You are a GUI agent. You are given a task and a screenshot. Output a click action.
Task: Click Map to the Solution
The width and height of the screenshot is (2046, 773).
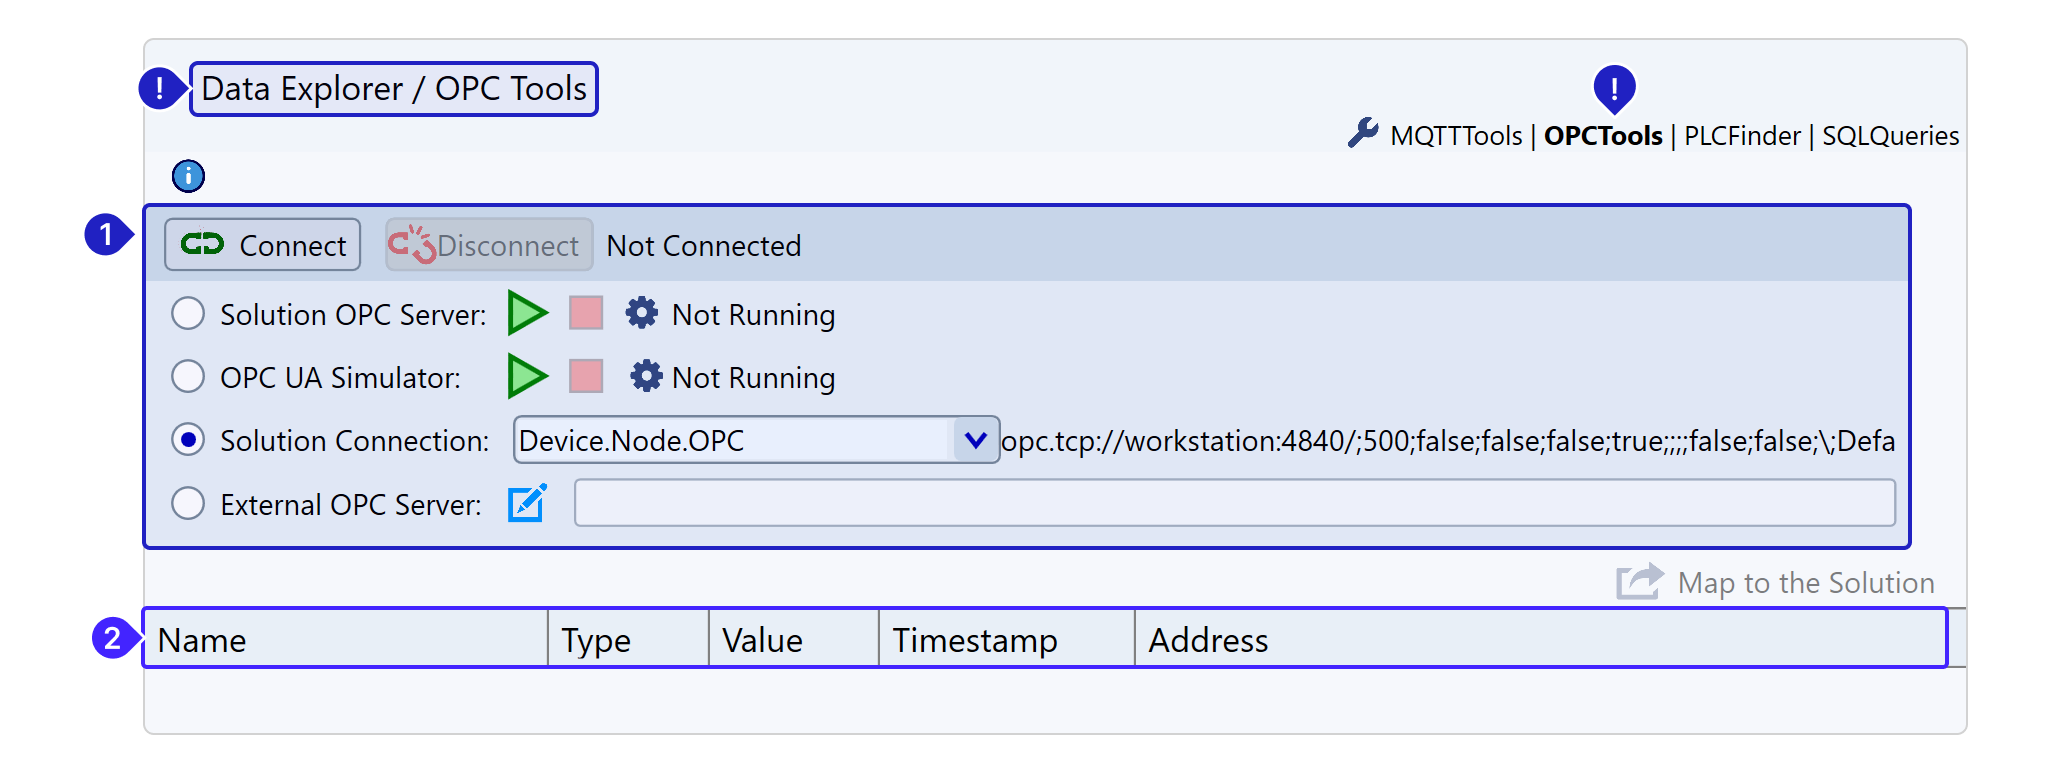click(x=1776, y=582)
